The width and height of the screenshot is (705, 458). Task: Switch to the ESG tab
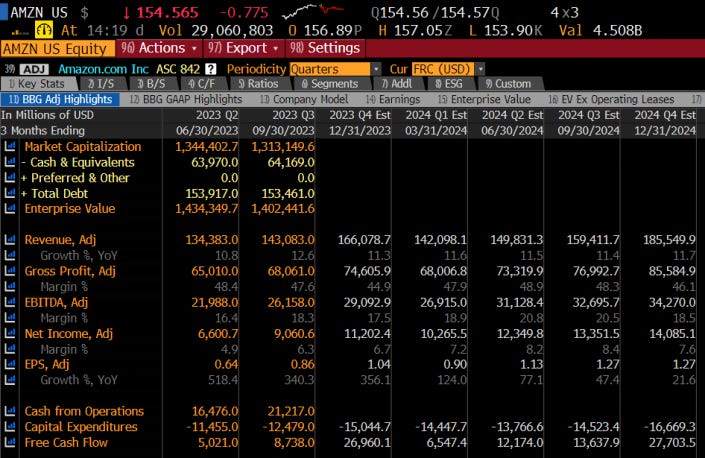tap(449, 84)
